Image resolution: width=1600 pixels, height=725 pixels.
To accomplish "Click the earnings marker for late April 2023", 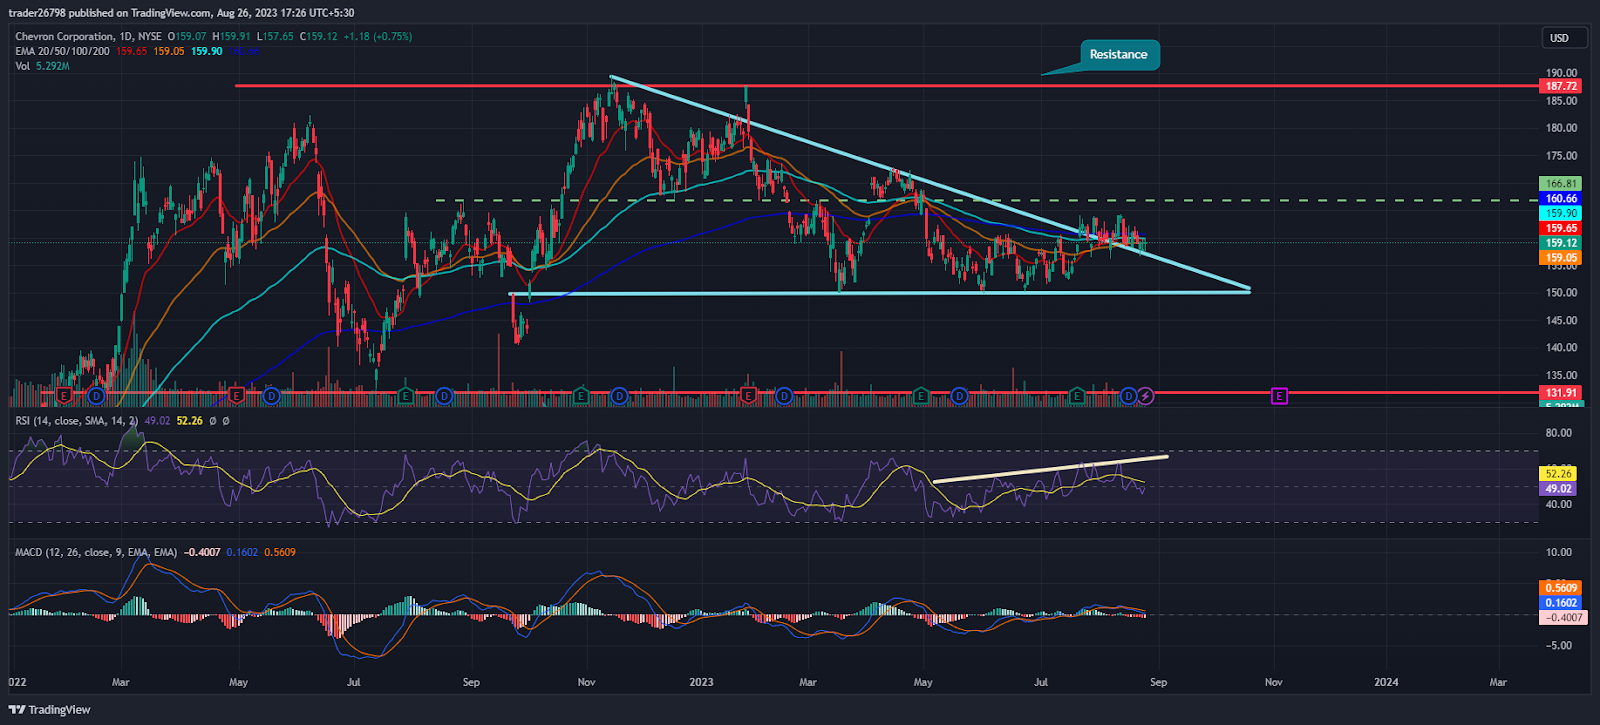I will (x=921, y=396).
